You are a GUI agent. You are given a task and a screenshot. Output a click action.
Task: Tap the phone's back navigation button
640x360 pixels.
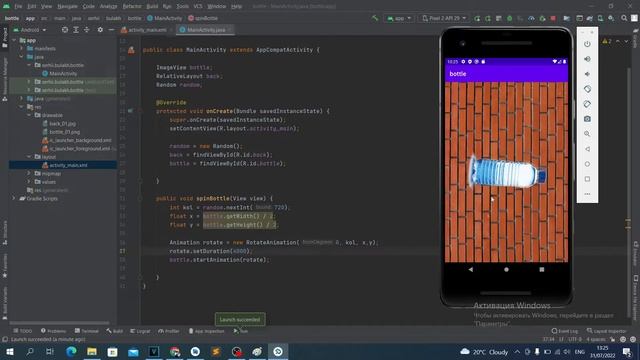471,269
